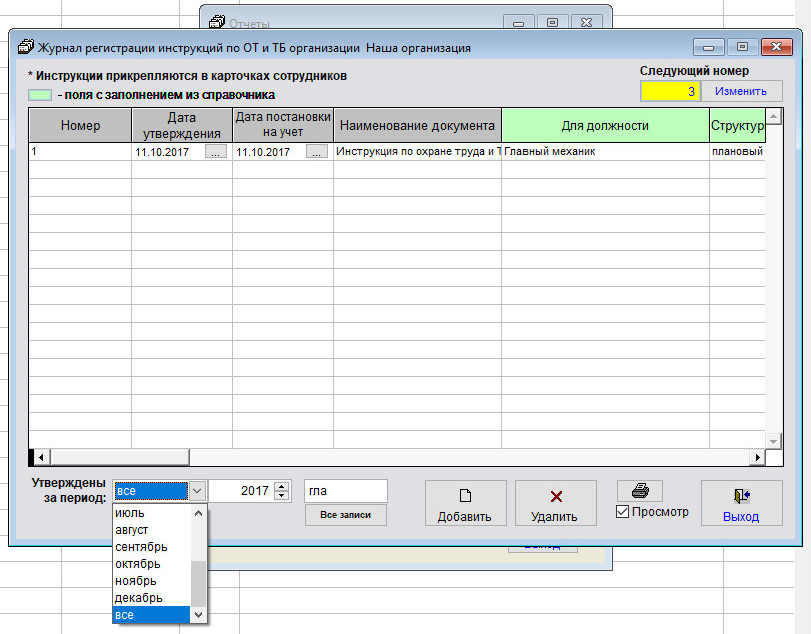This screenshot has height=634, width=811.
Task: Select октябрь from the month list
Action: coord(138,564)
